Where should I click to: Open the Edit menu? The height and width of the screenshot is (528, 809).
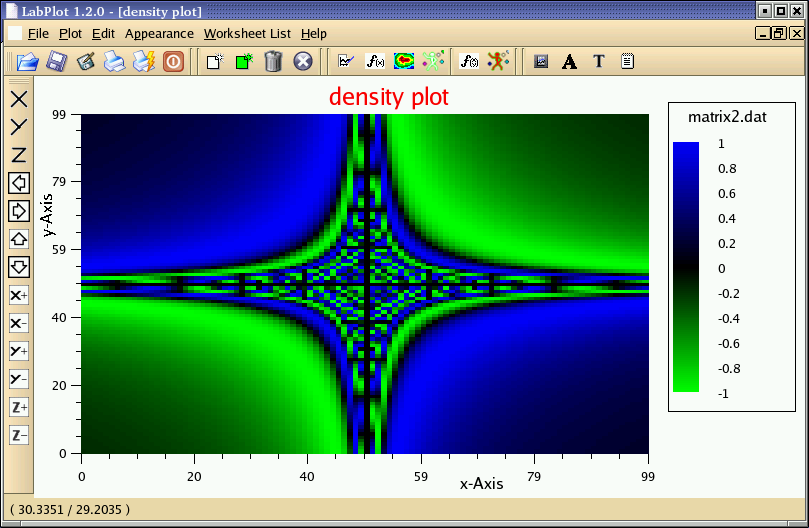[x=103, y=34]
